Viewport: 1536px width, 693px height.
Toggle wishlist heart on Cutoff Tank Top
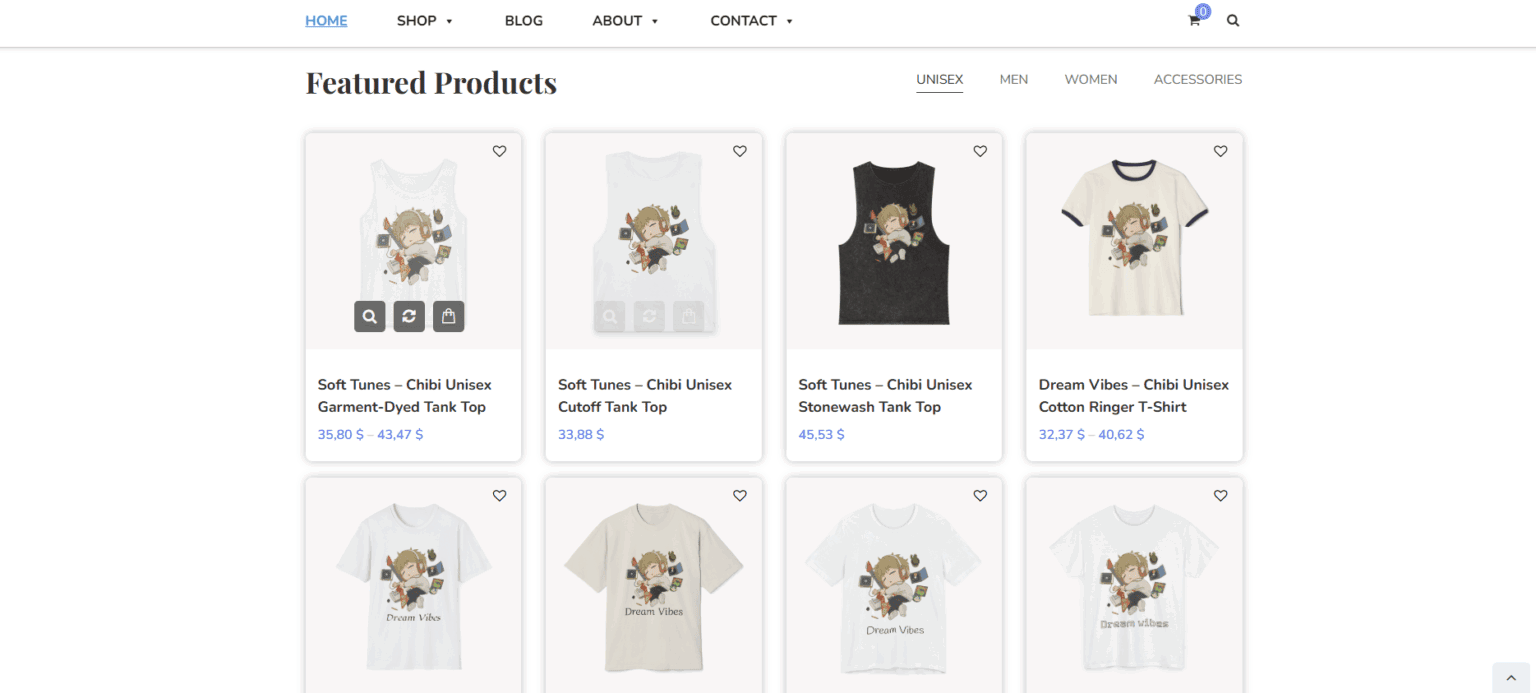(x=740, y=151)
